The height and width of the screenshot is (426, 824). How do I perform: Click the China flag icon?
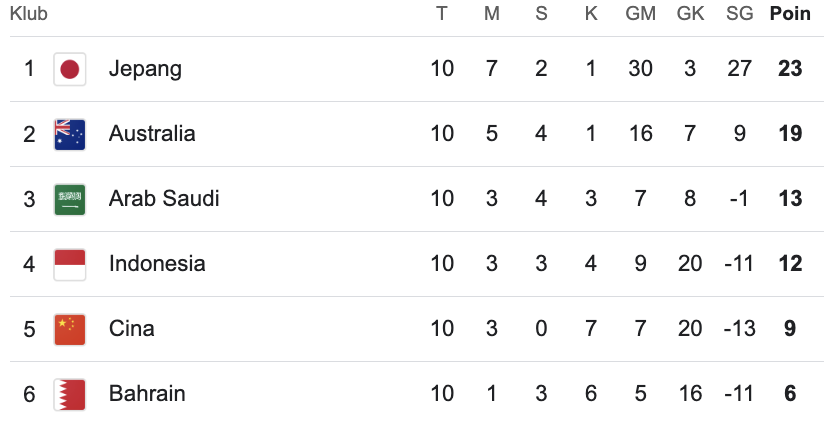(x=69, y=329)
